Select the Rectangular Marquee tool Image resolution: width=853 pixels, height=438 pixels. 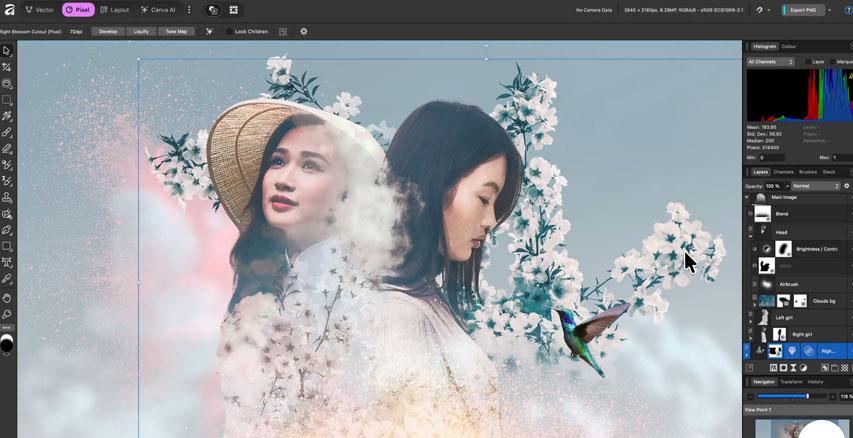point(7,100)
